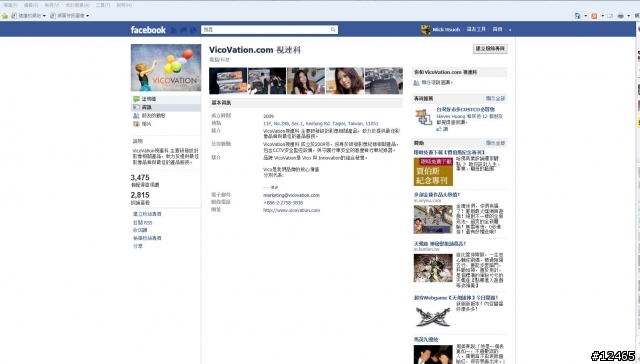This screenshot has height=364, width=640.
Task: Click the Costco shopping cart page icon
Action: click(424, 117)
